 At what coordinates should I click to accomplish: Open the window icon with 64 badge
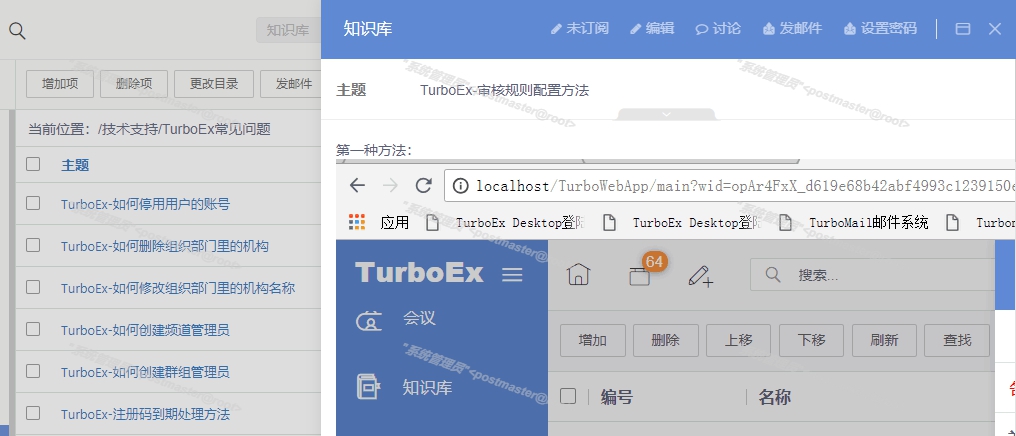(x=640, y=276)
